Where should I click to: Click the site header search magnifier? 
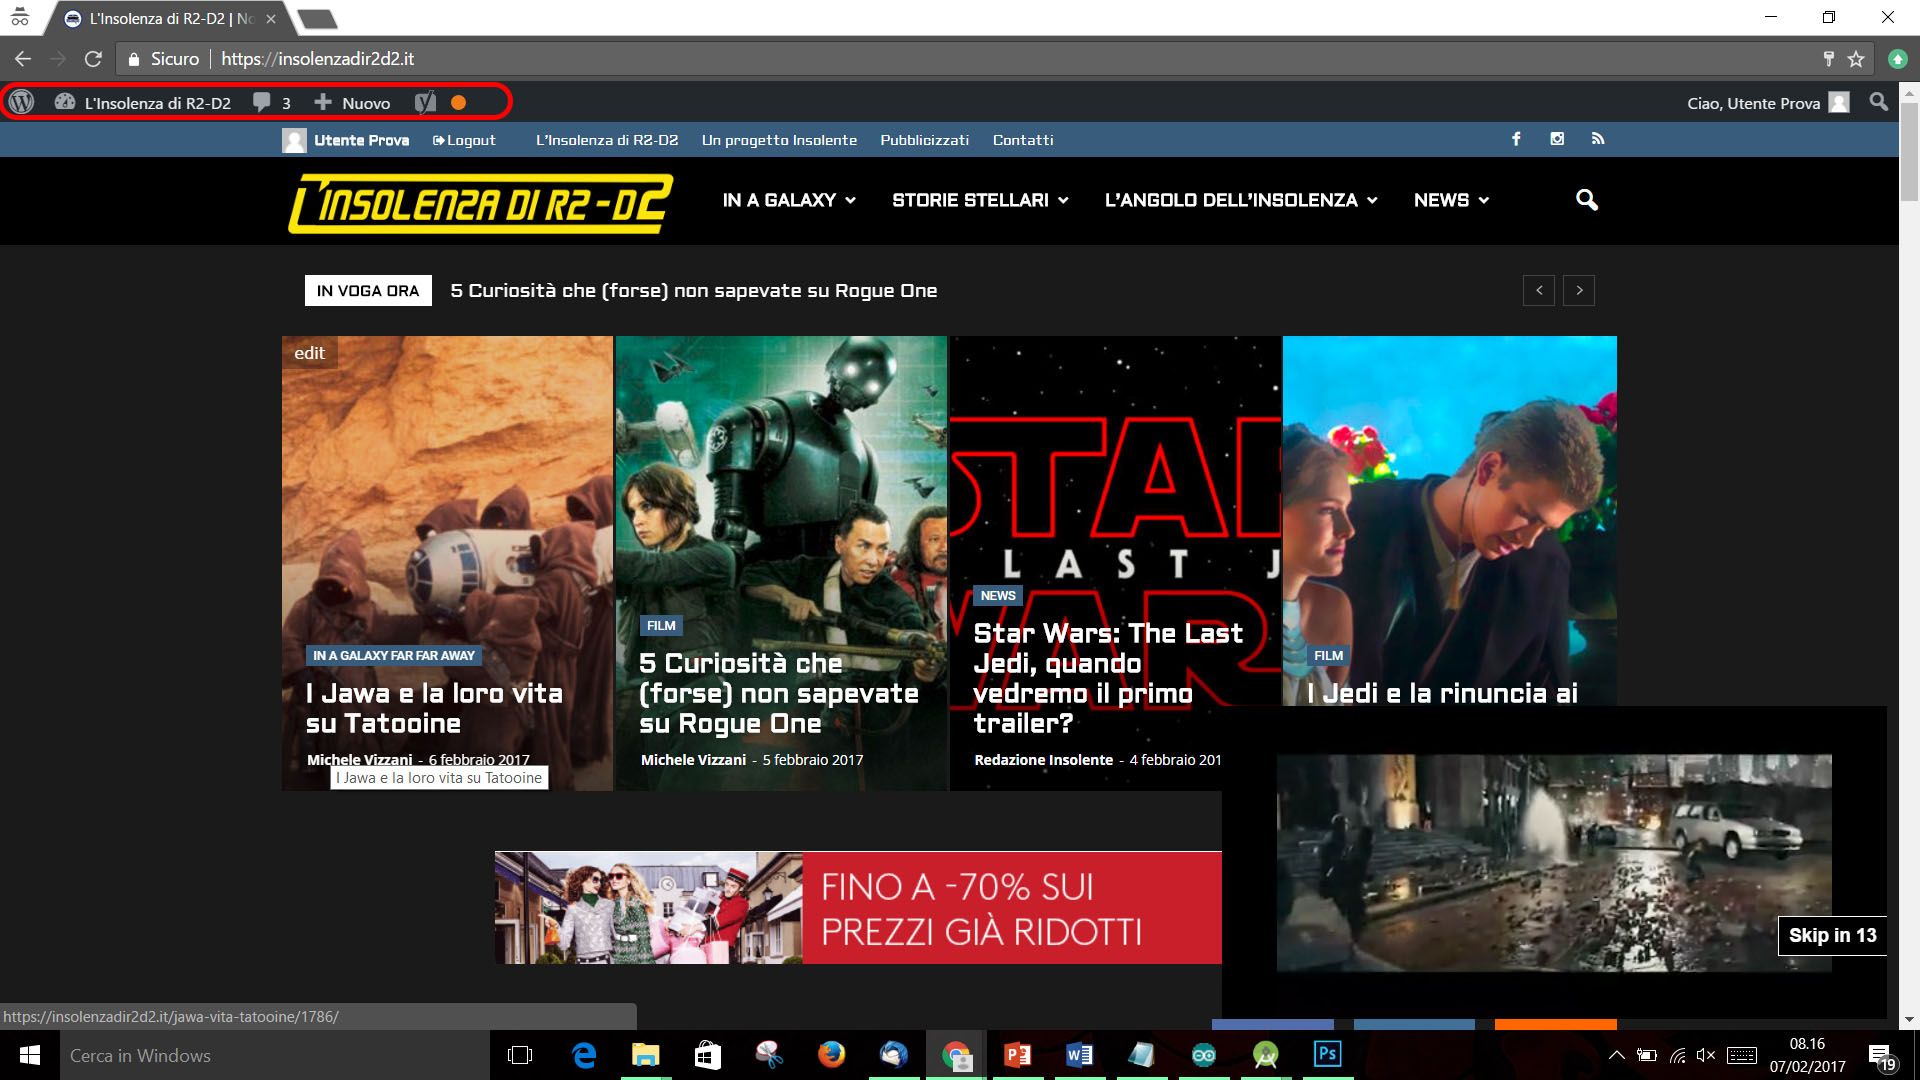1587,200
